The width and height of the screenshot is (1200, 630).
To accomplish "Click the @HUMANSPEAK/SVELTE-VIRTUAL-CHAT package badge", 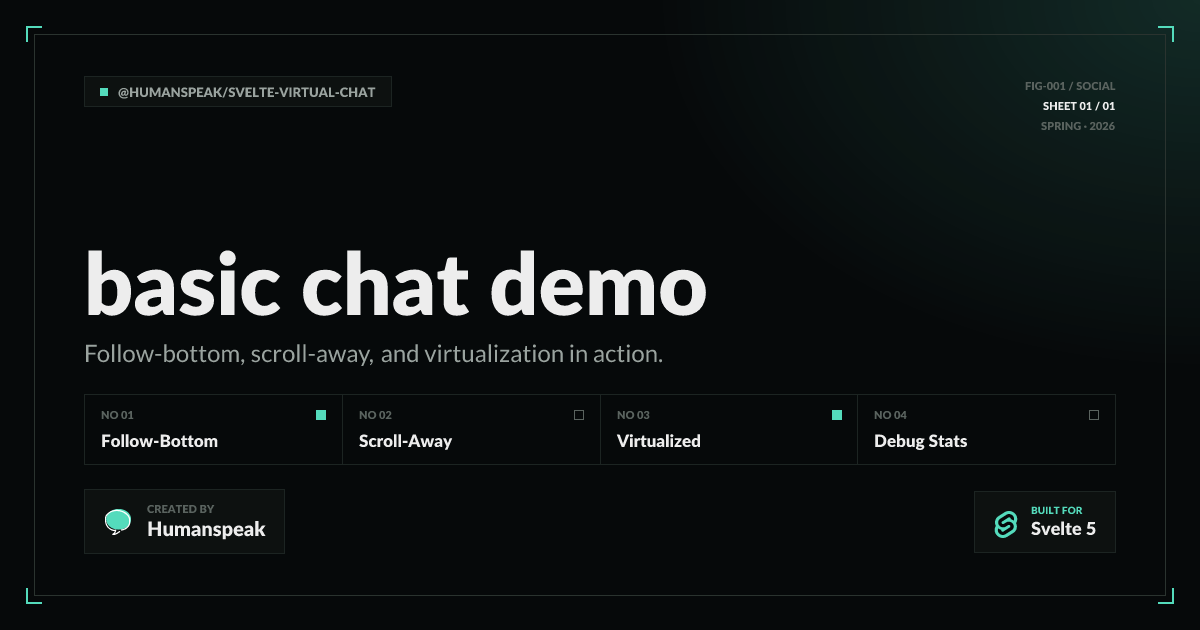I will point(238,92).
